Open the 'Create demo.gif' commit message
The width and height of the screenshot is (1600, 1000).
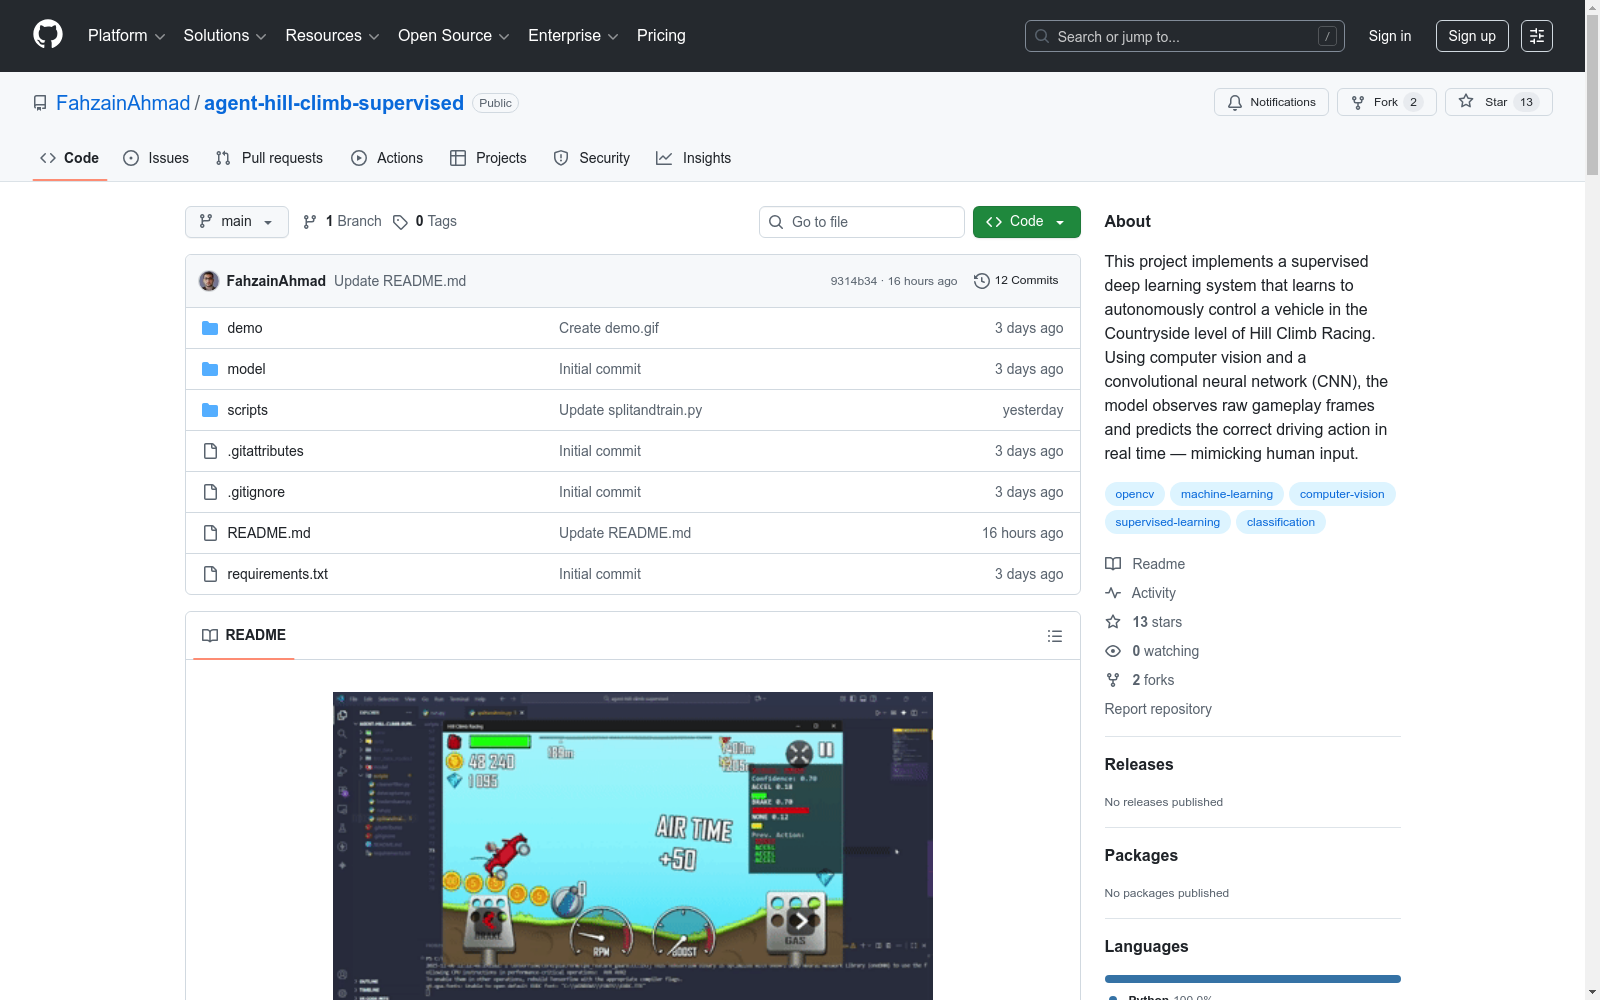pyautogui.click(x=609, y=328)
